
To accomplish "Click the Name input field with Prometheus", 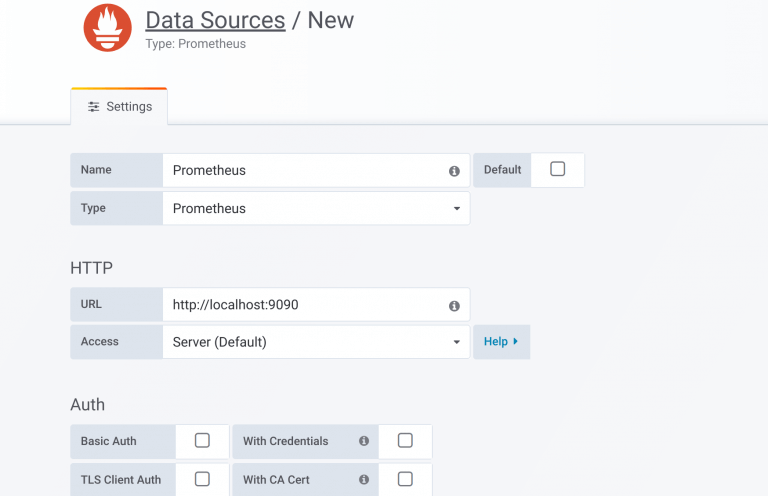I will [316, 170].
